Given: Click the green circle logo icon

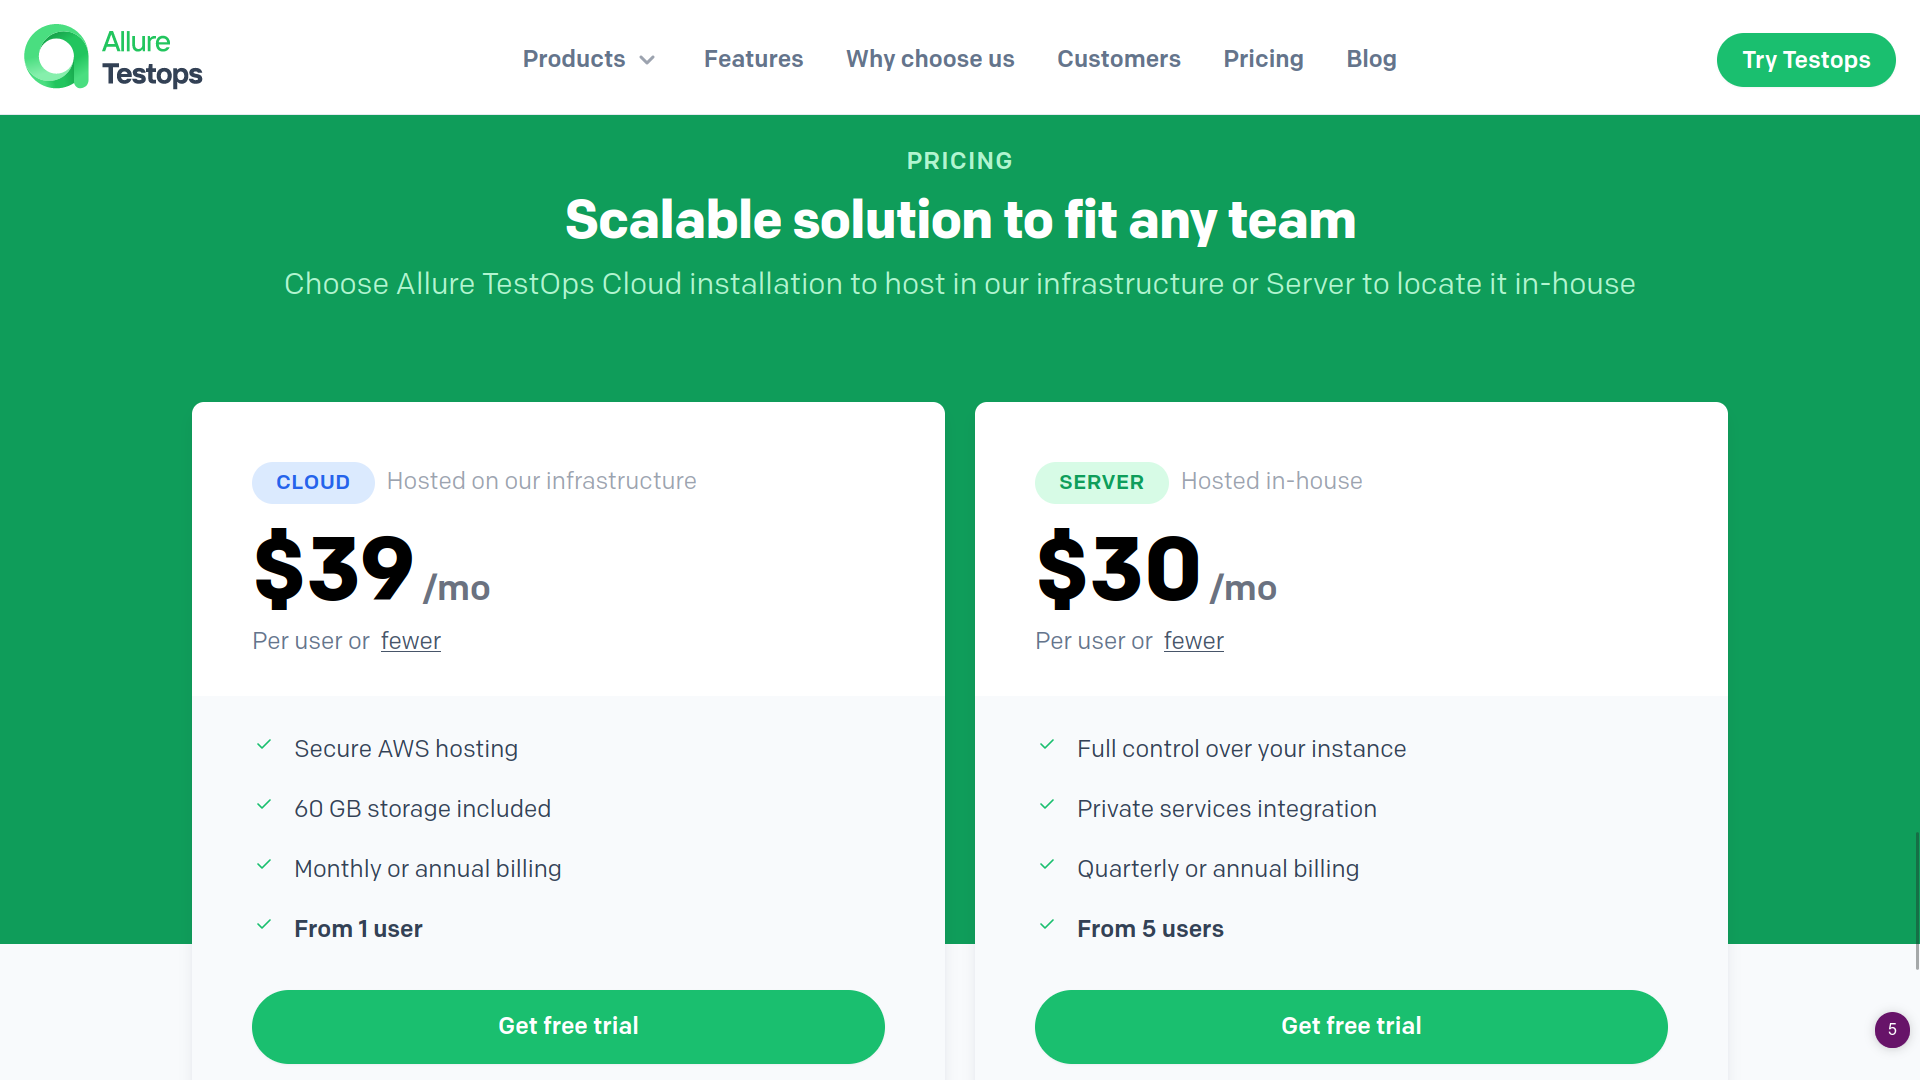Looking at the screenshot, I should (55, 57).
